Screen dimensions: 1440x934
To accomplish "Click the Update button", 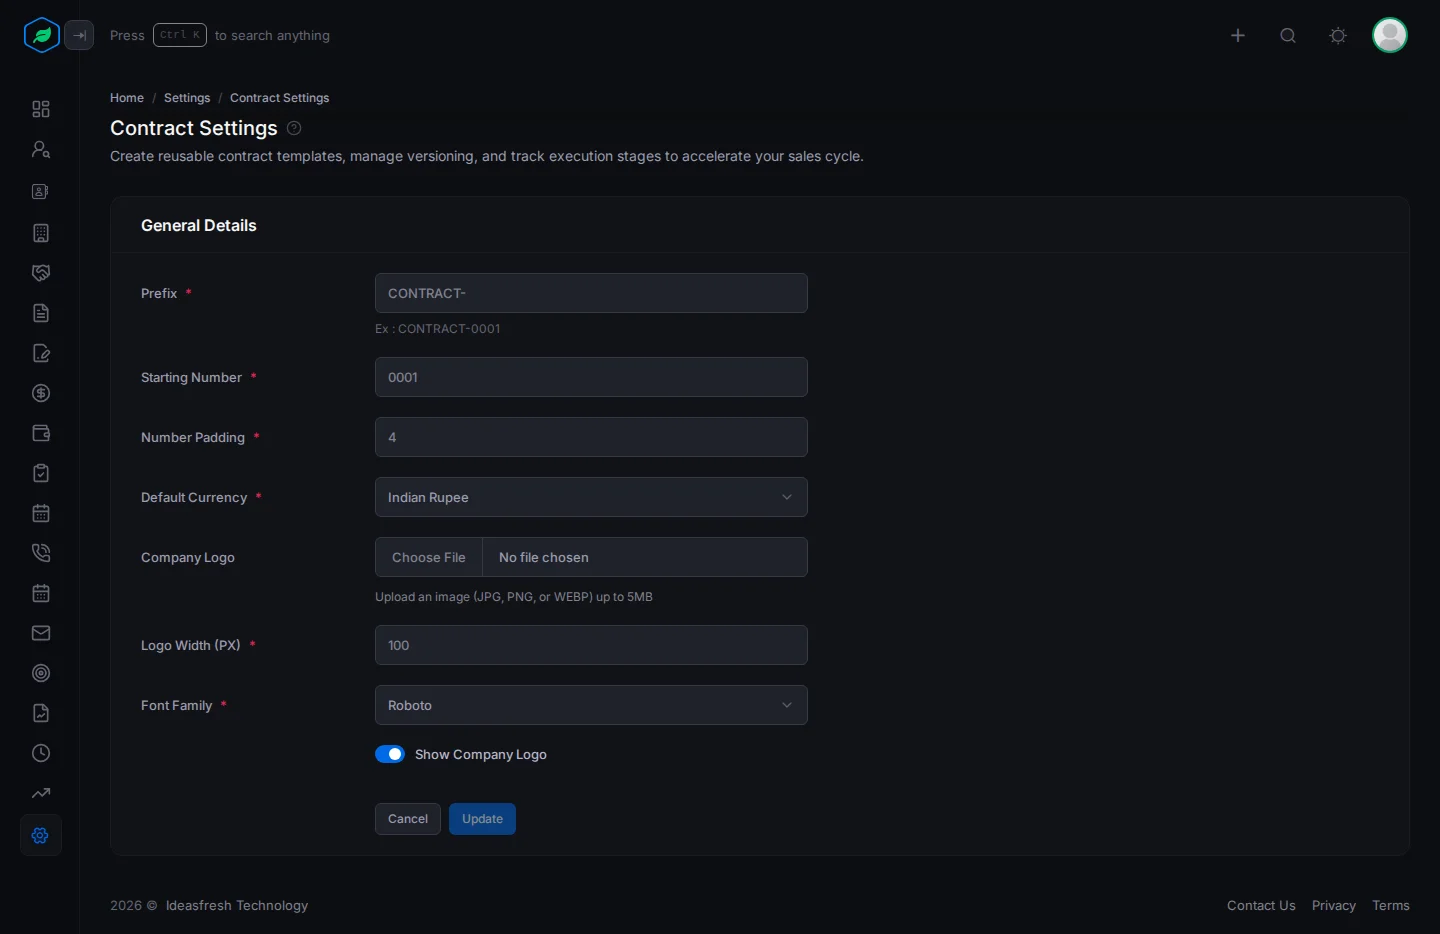I will [x=482, y=819].
